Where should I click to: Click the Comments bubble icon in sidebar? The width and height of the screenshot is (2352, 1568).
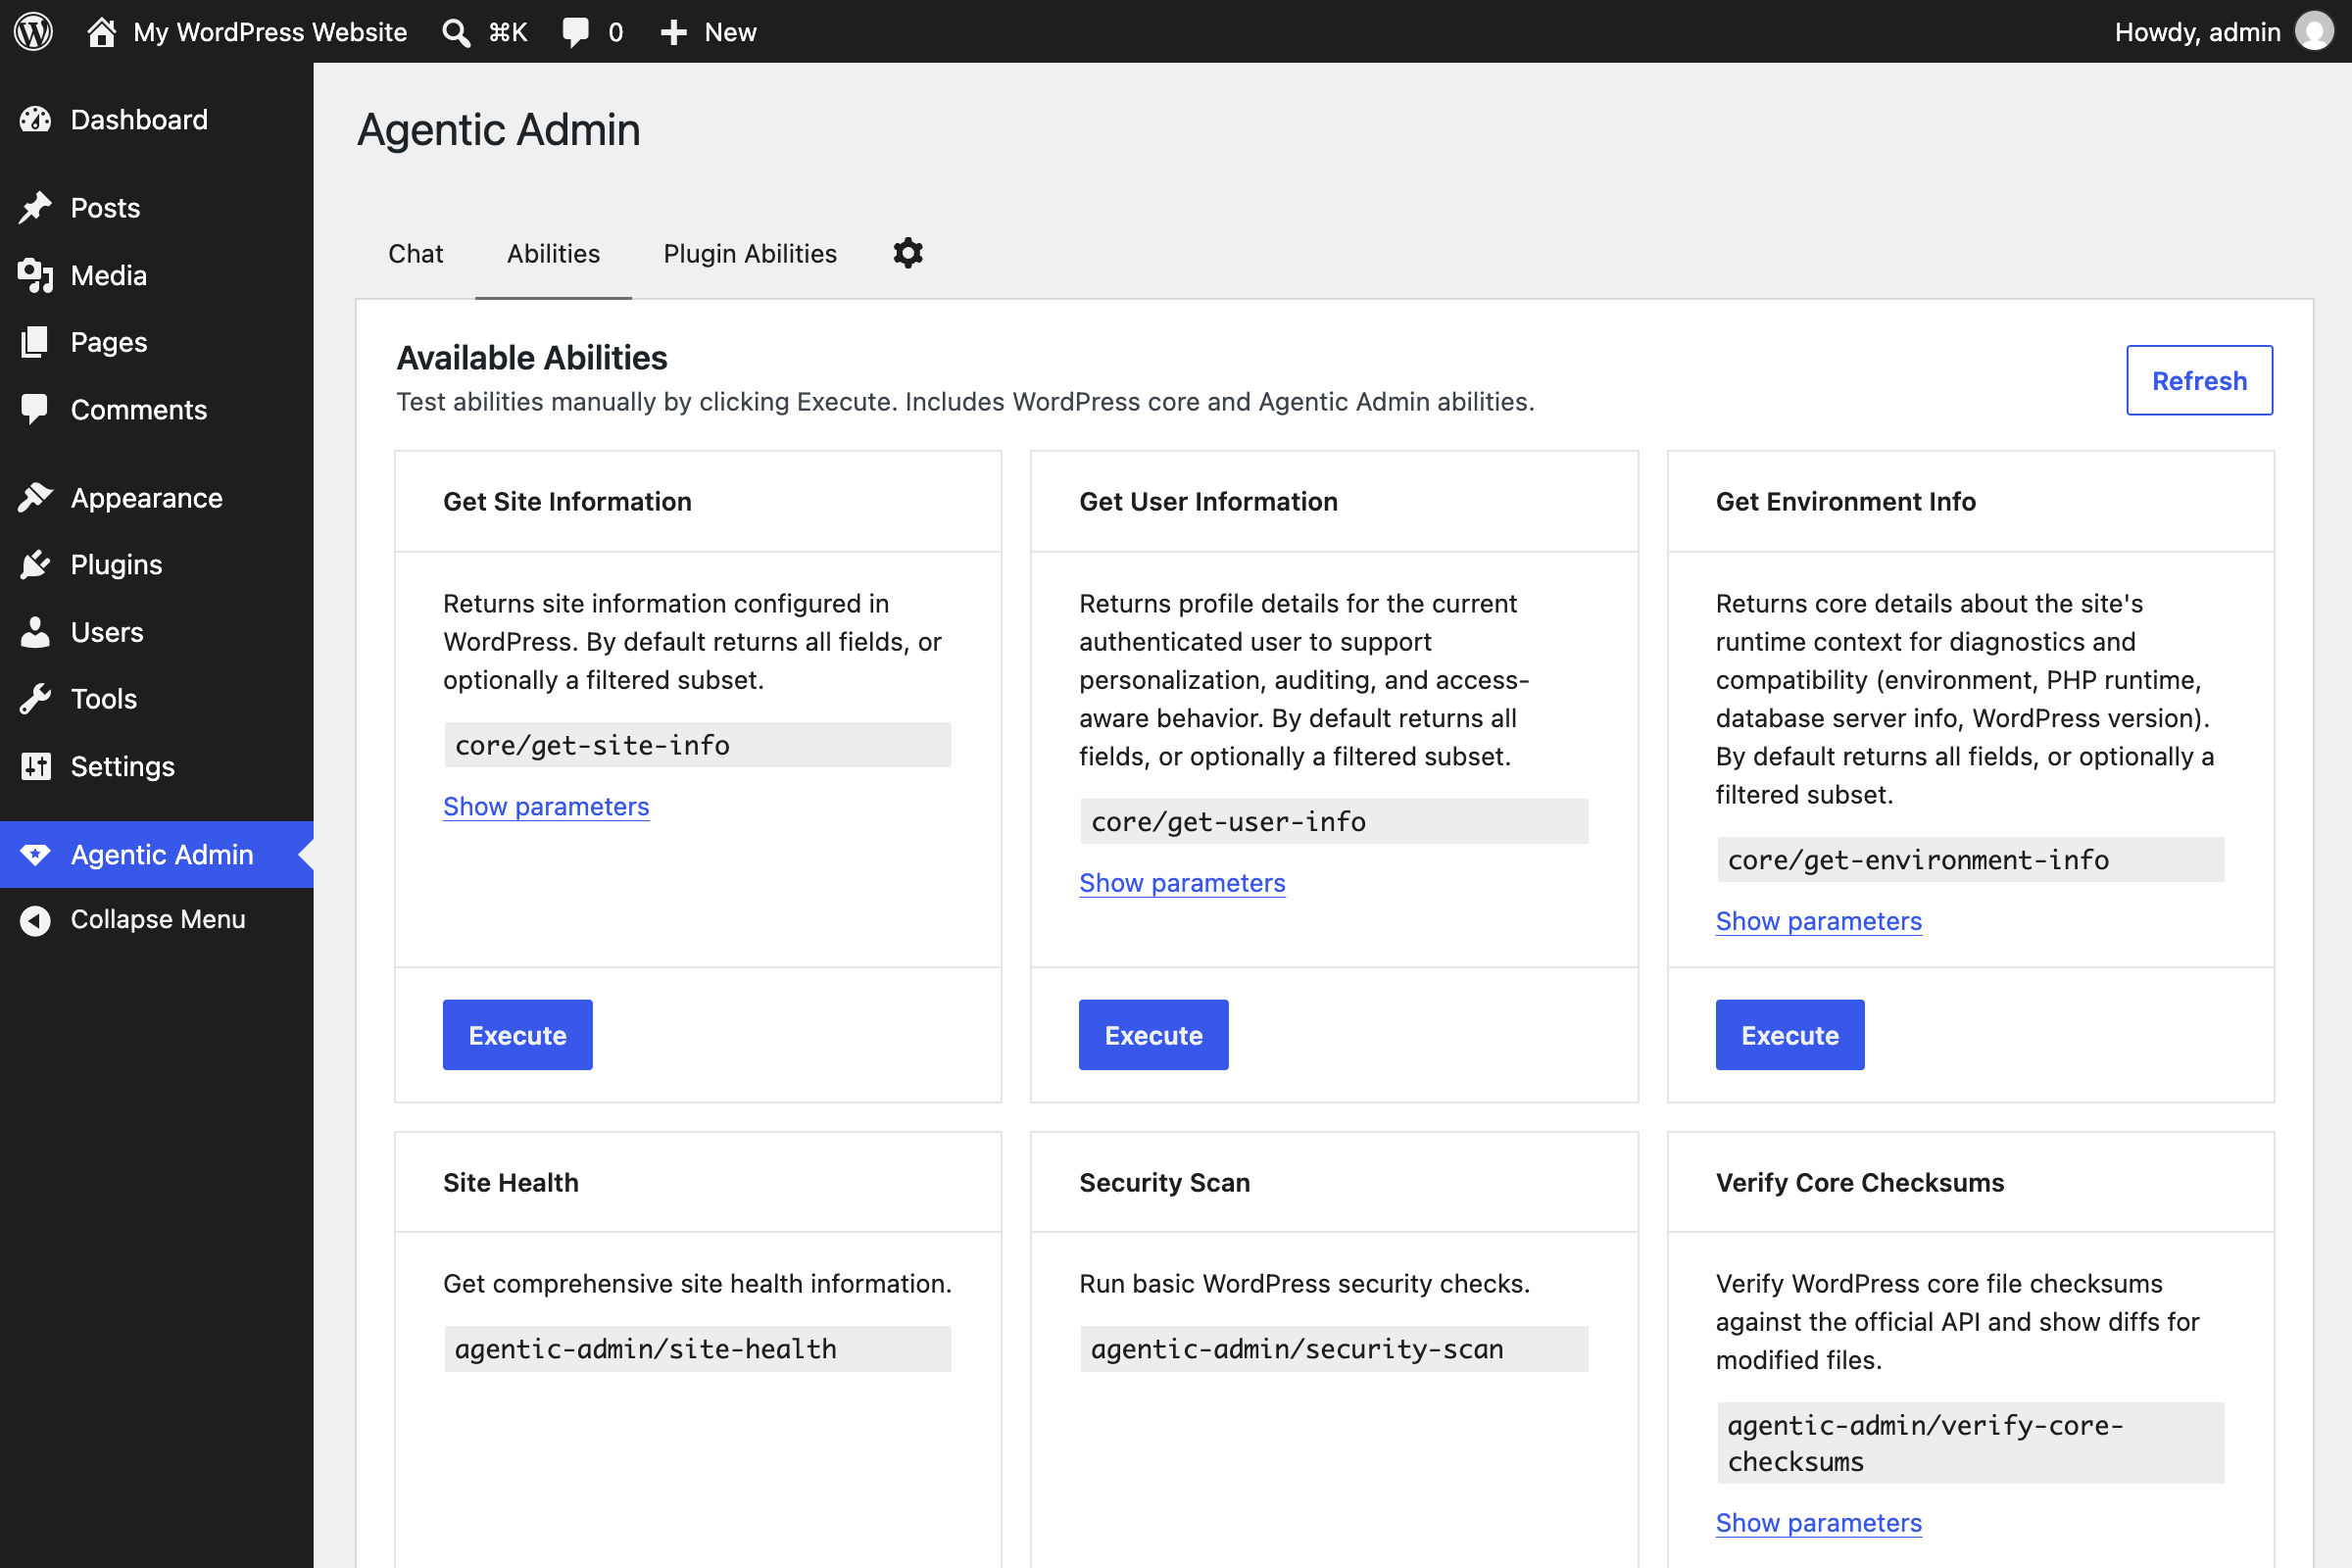35,410
